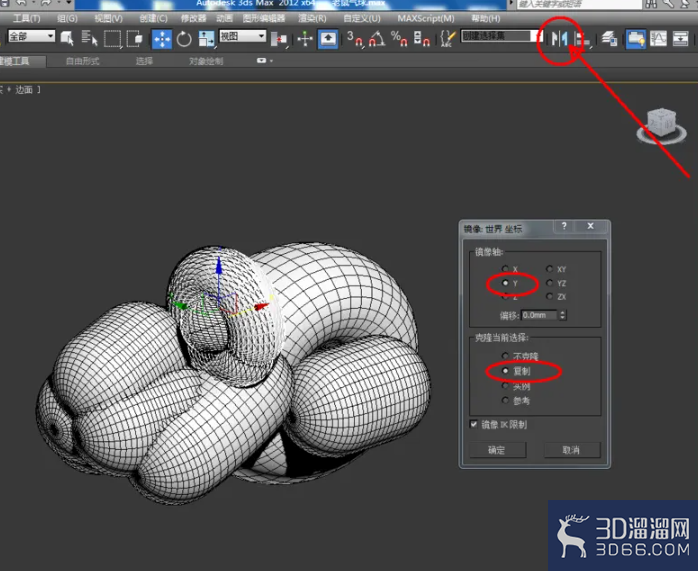Image resolution: width=698 pixels, height=571 pixels.
Task: Select the 实例 clone option
Action: coord(505,386)
